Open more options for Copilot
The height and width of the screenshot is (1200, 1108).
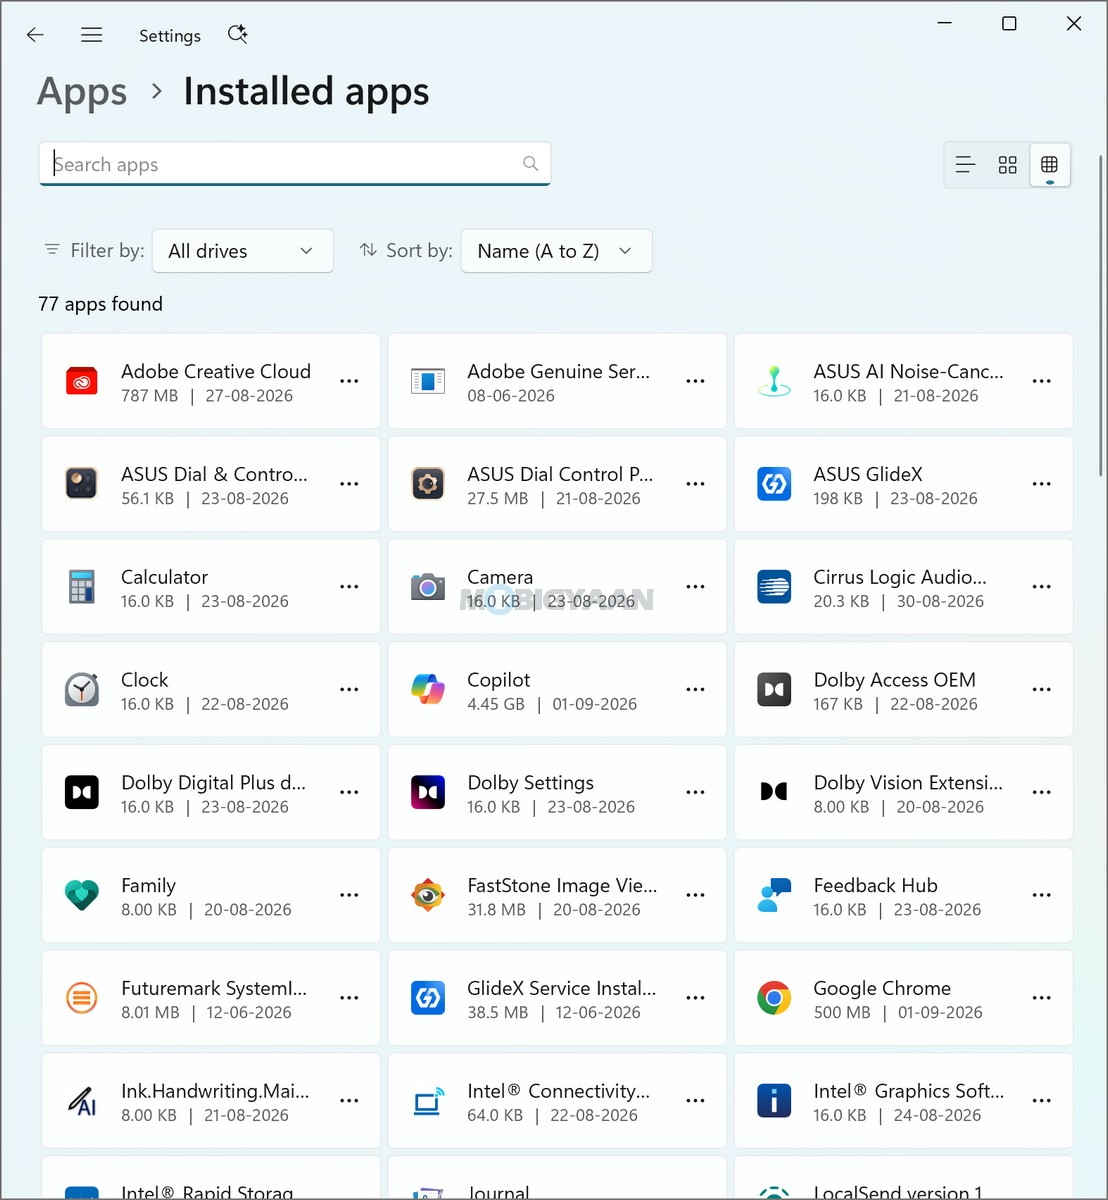(x=695, y=690)
